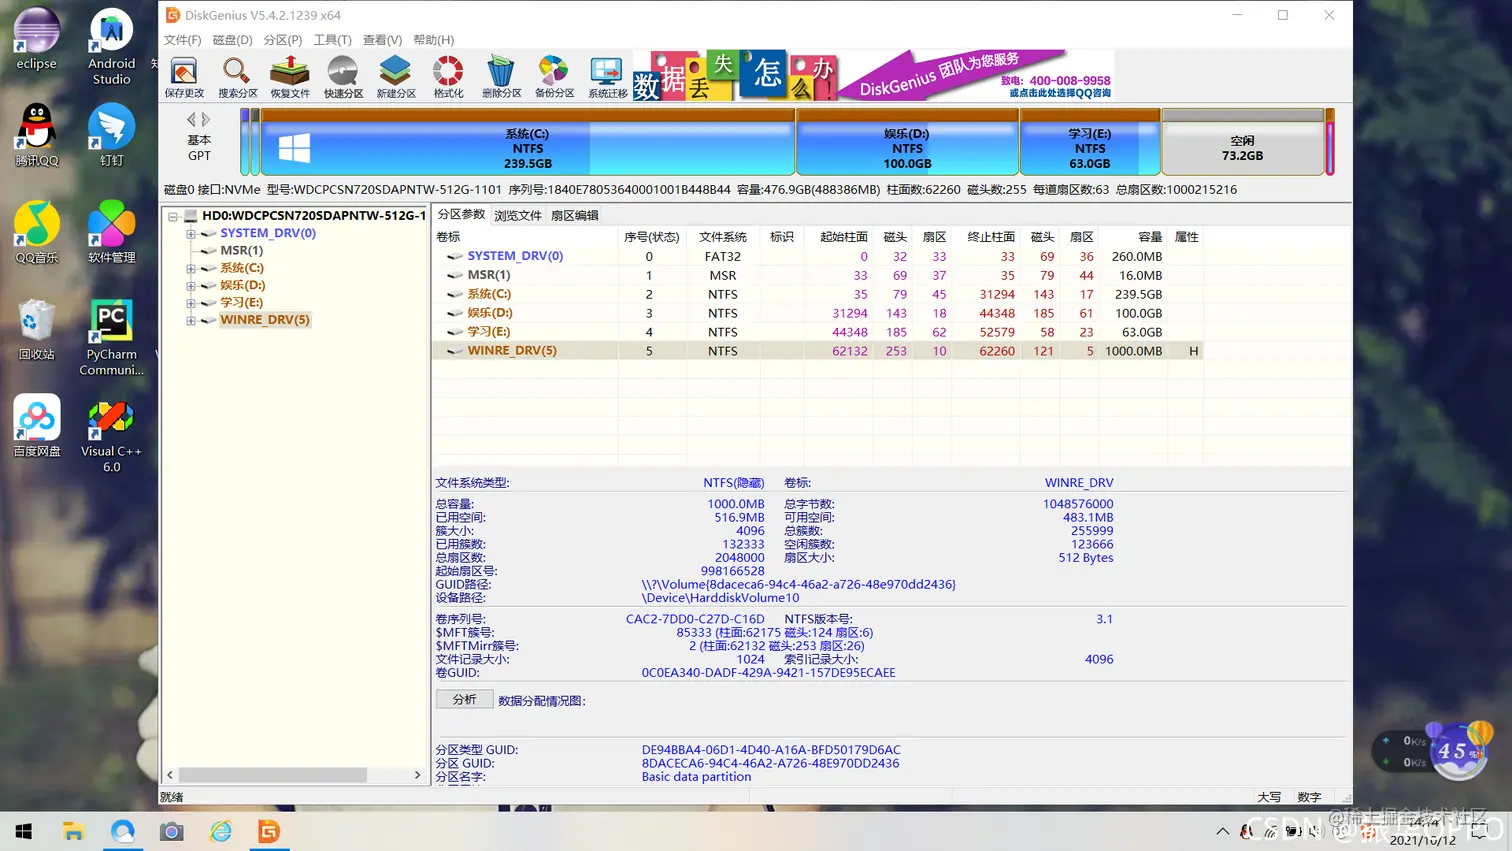Screen dimensions: 1512x851
Task: Open the 查看(V) menu
Action: (382, 40)
